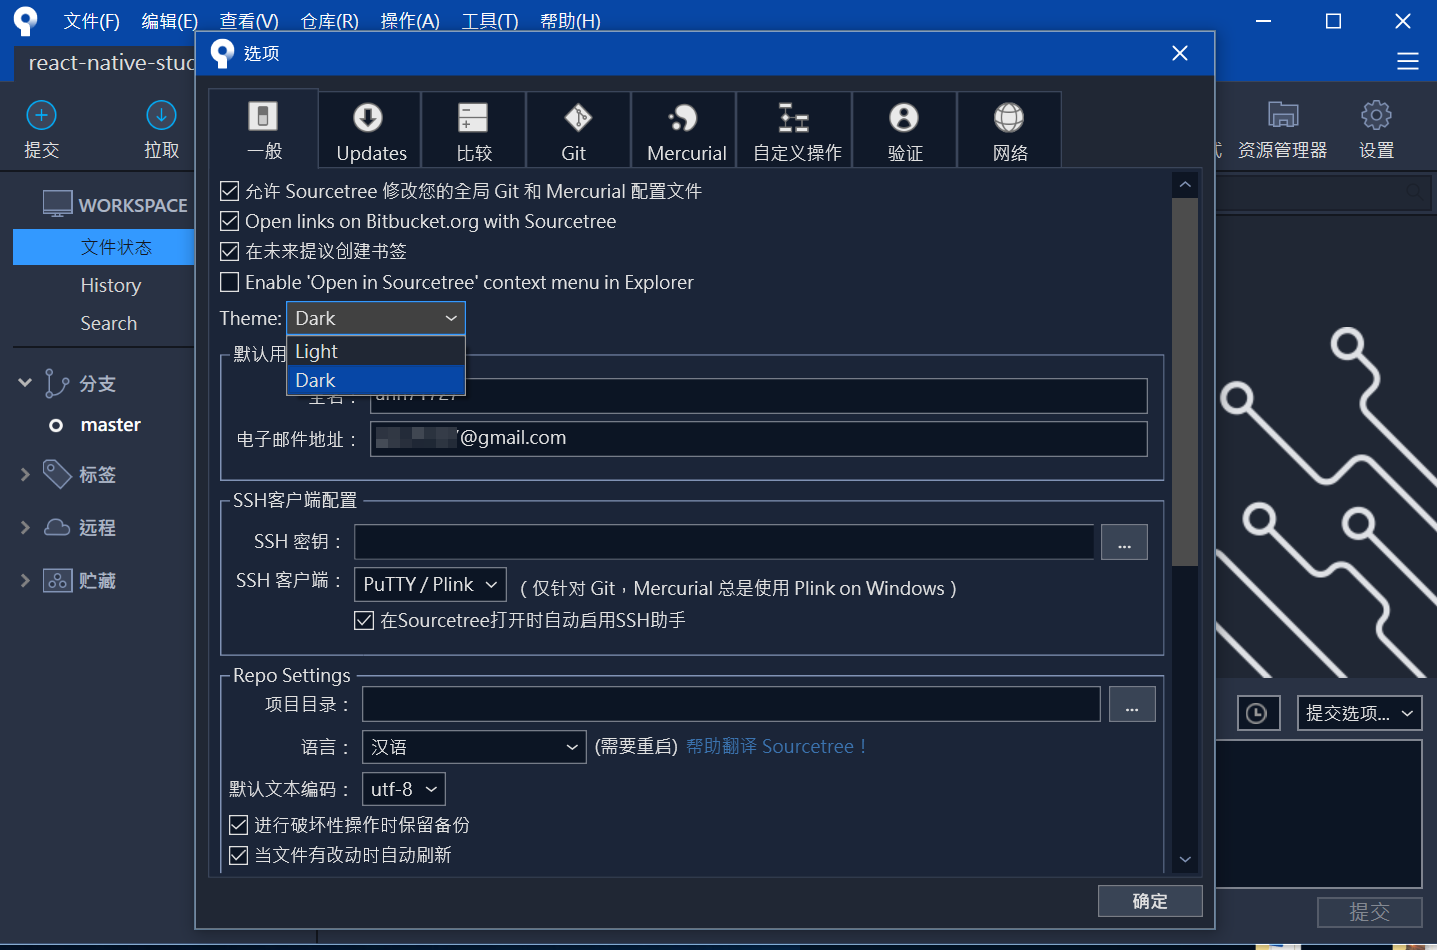Click the 电子邮件地址 input field

coord(758,439)
